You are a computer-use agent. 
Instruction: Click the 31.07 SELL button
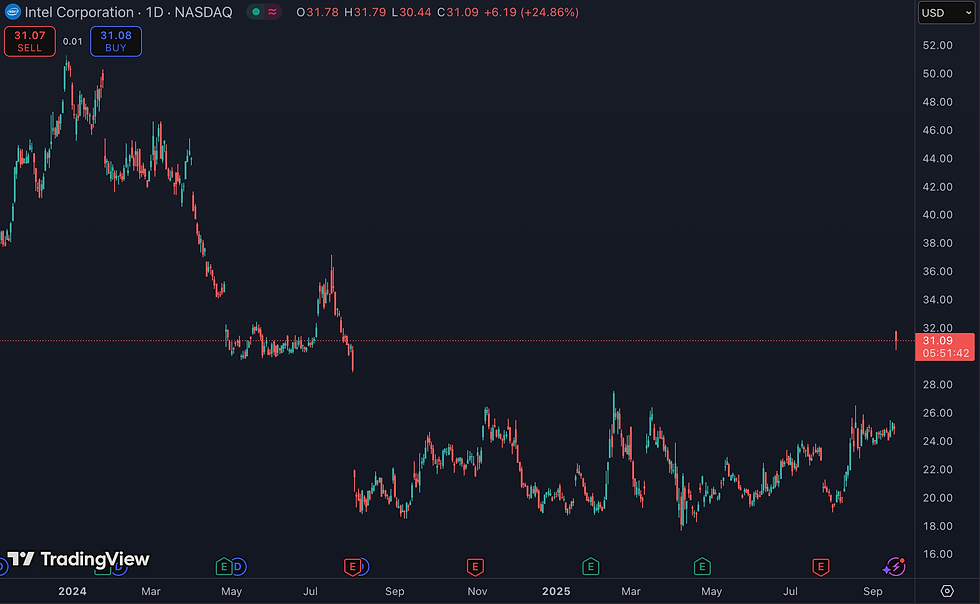tap(29, 41)
